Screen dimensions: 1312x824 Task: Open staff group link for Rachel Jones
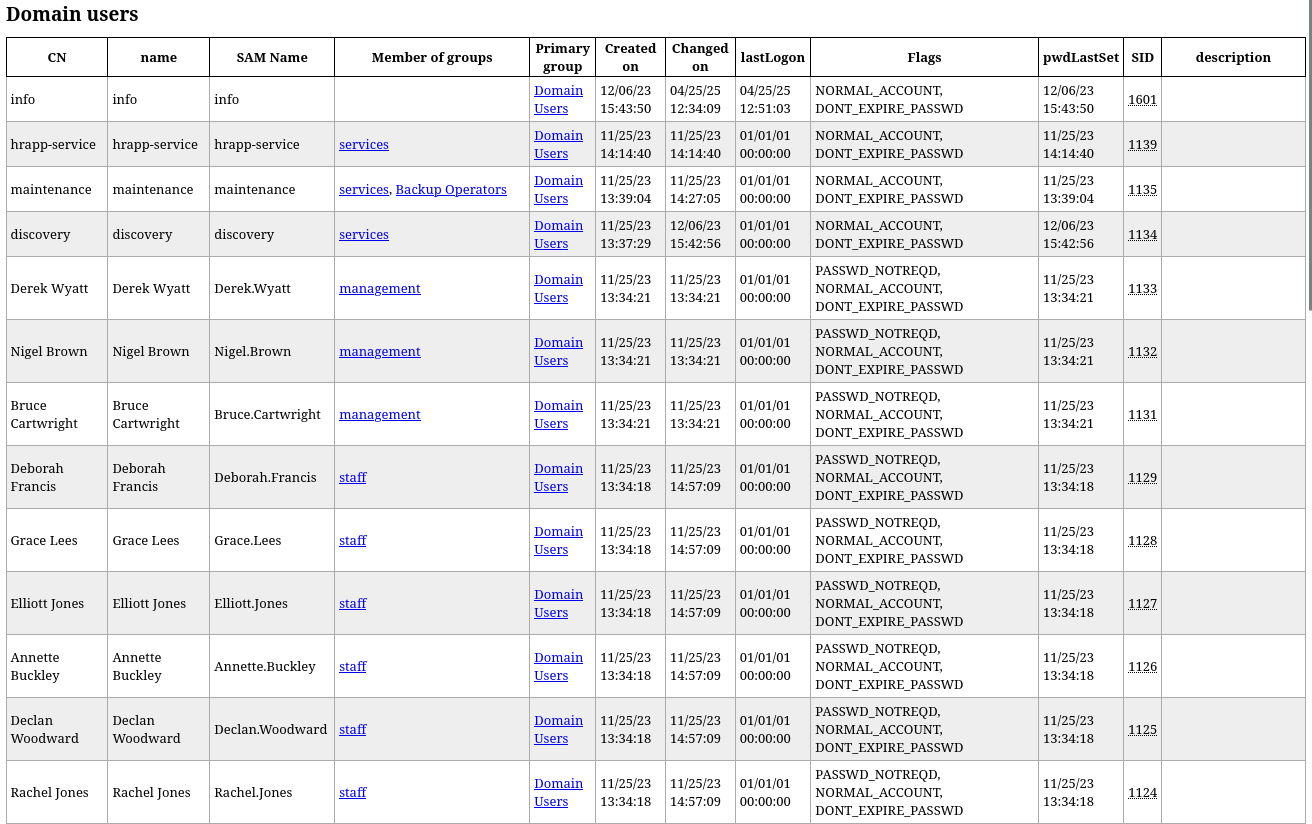pos(353,792)
